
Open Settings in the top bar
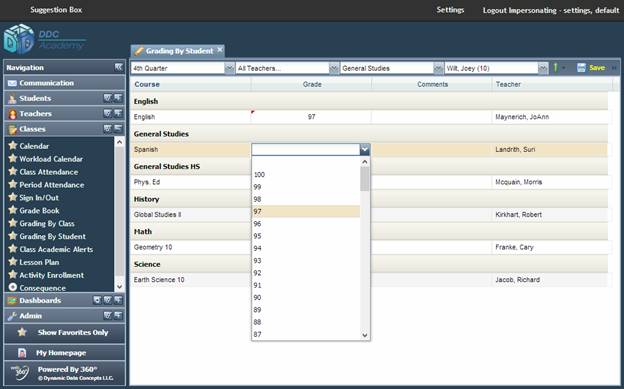(x=450, y=10)
